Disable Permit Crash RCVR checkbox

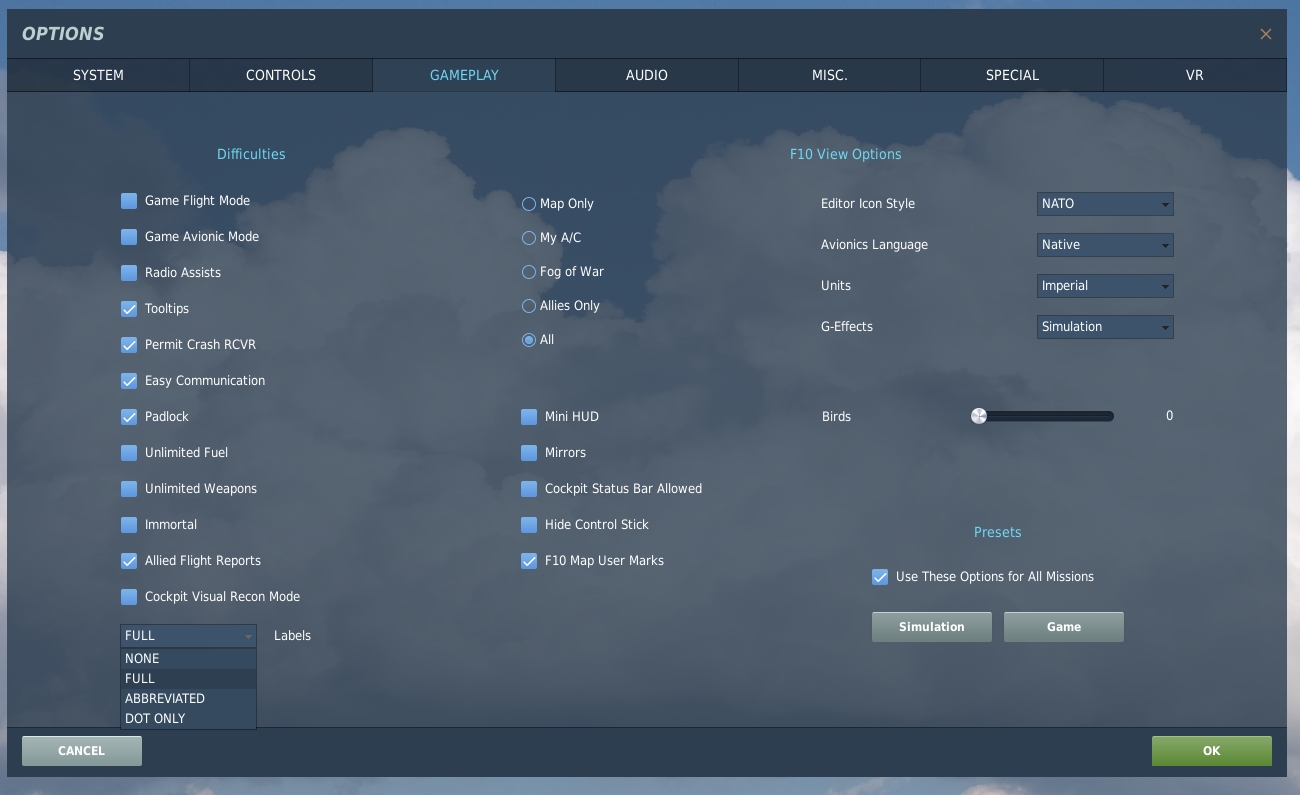129,345
